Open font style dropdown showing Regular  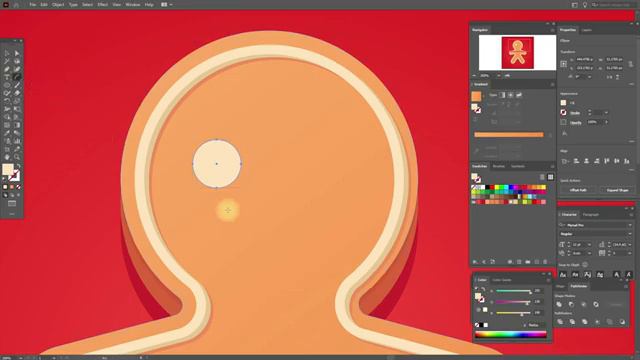point(630,234)
